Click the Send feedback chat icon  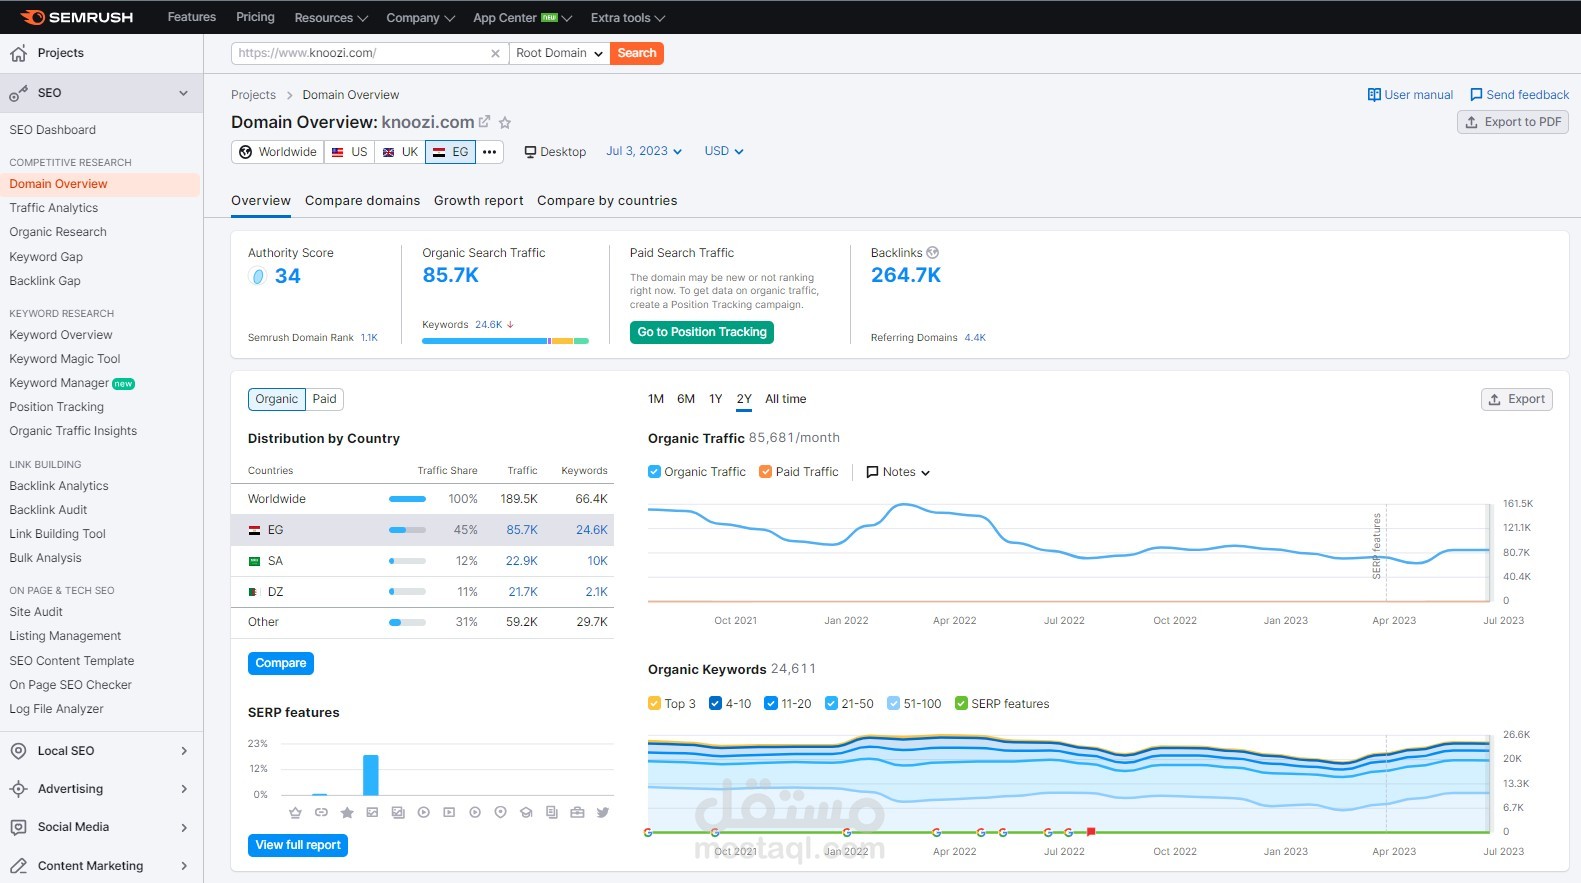point(1476,95)
